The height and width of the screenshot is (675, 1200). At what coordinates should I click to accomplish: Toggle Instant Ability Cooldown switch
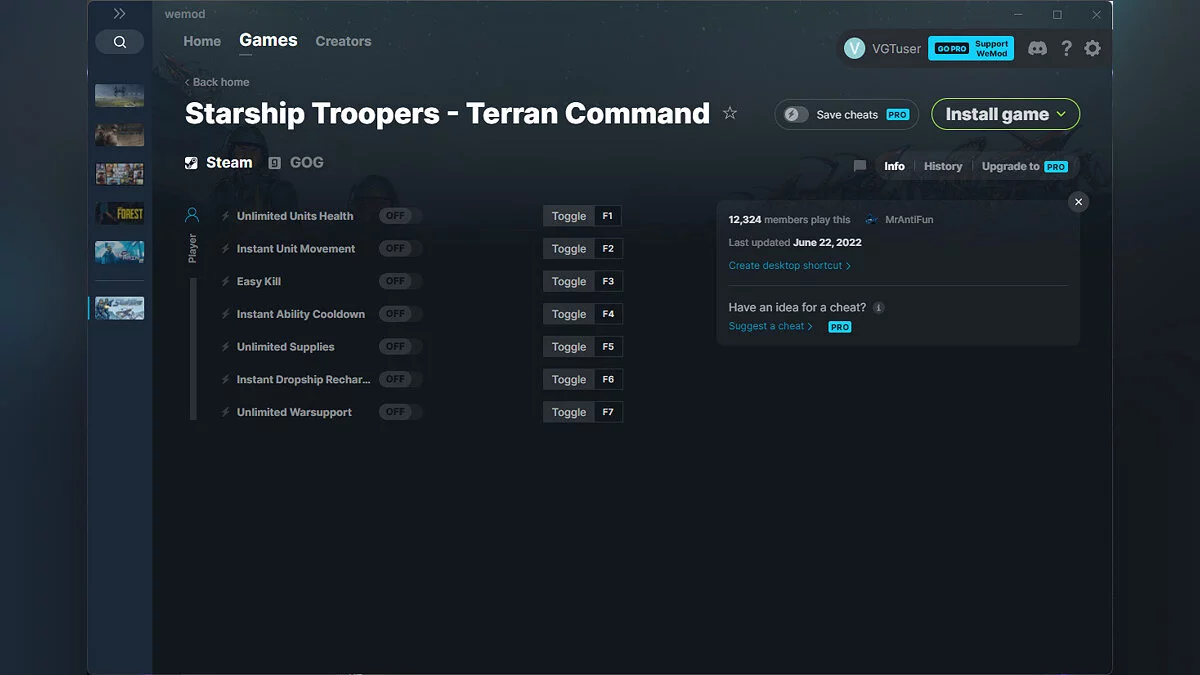click(x=400, y=314)
